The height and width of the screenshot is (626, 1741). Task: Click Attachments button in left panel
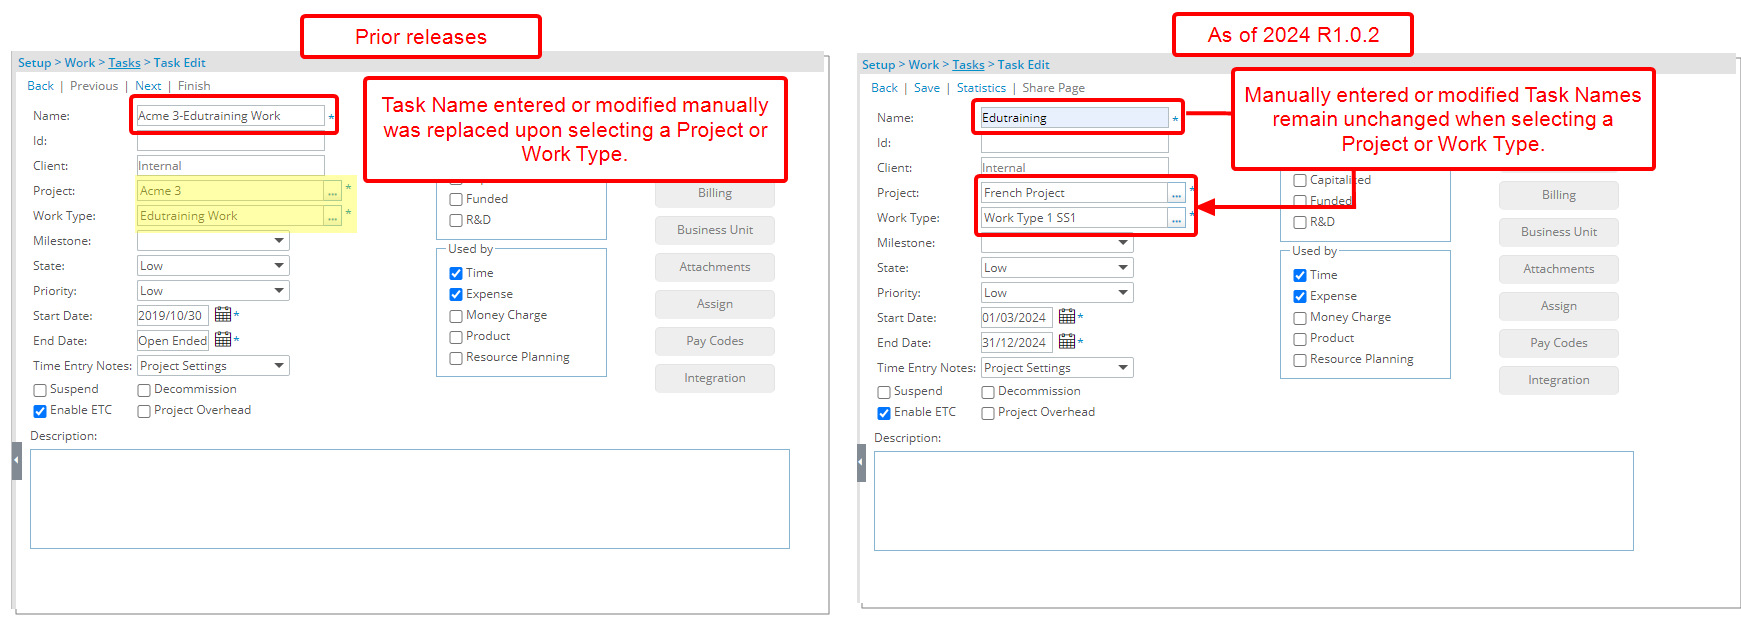[715, 267]
